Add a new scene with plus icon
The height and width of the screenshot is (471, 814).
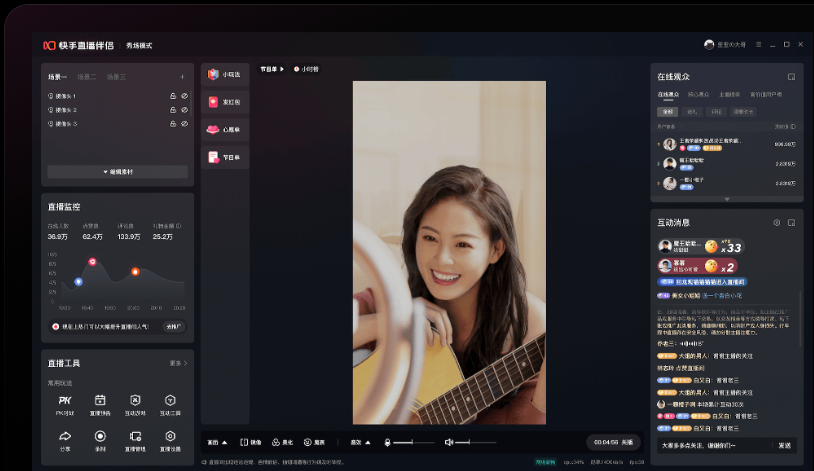[182, 77]
